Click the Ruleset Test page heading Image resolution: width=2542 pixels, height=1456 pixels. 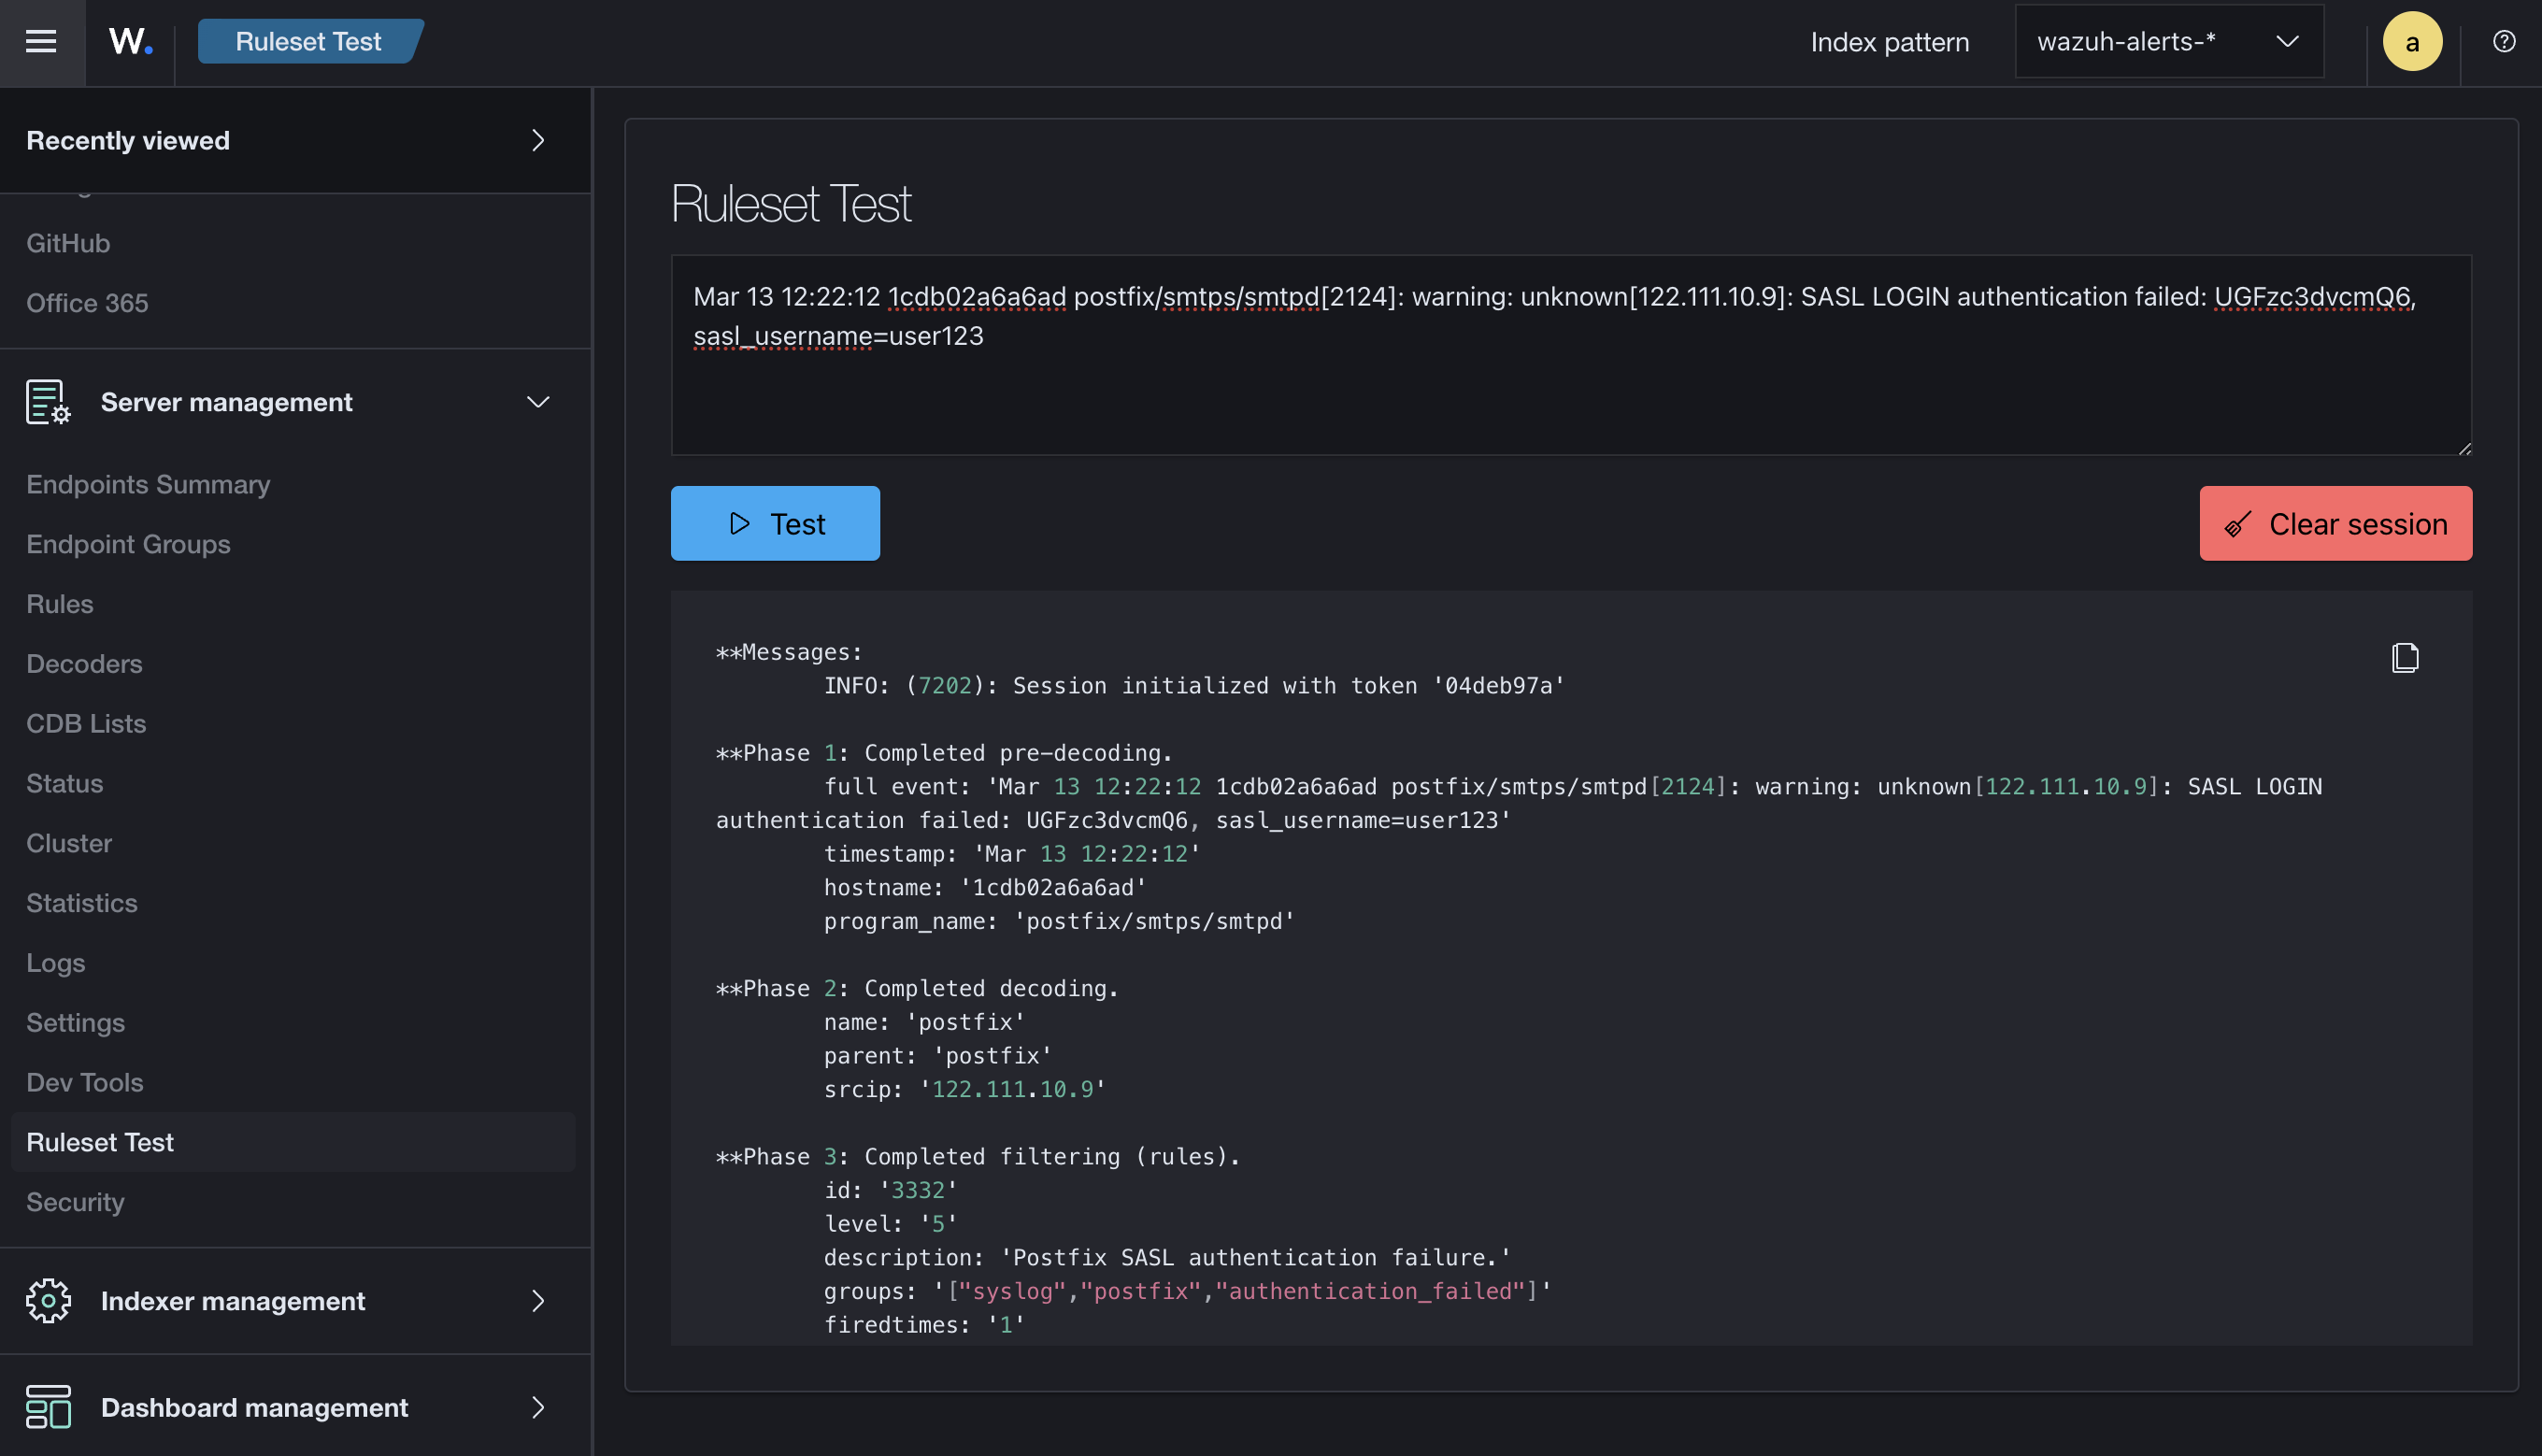790,204
